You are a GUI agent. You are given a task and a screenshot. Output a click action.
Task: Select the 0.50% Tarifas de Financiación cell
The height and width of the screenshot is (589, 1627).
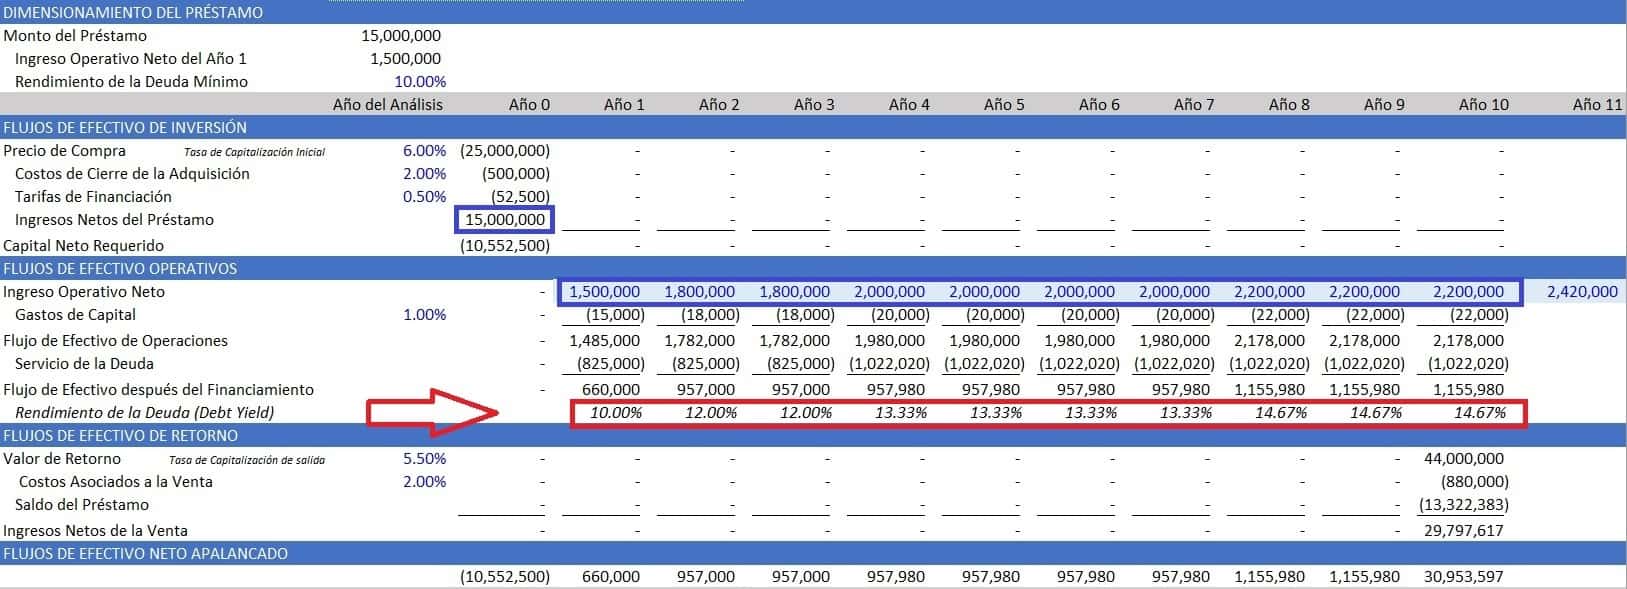[424, 196]
